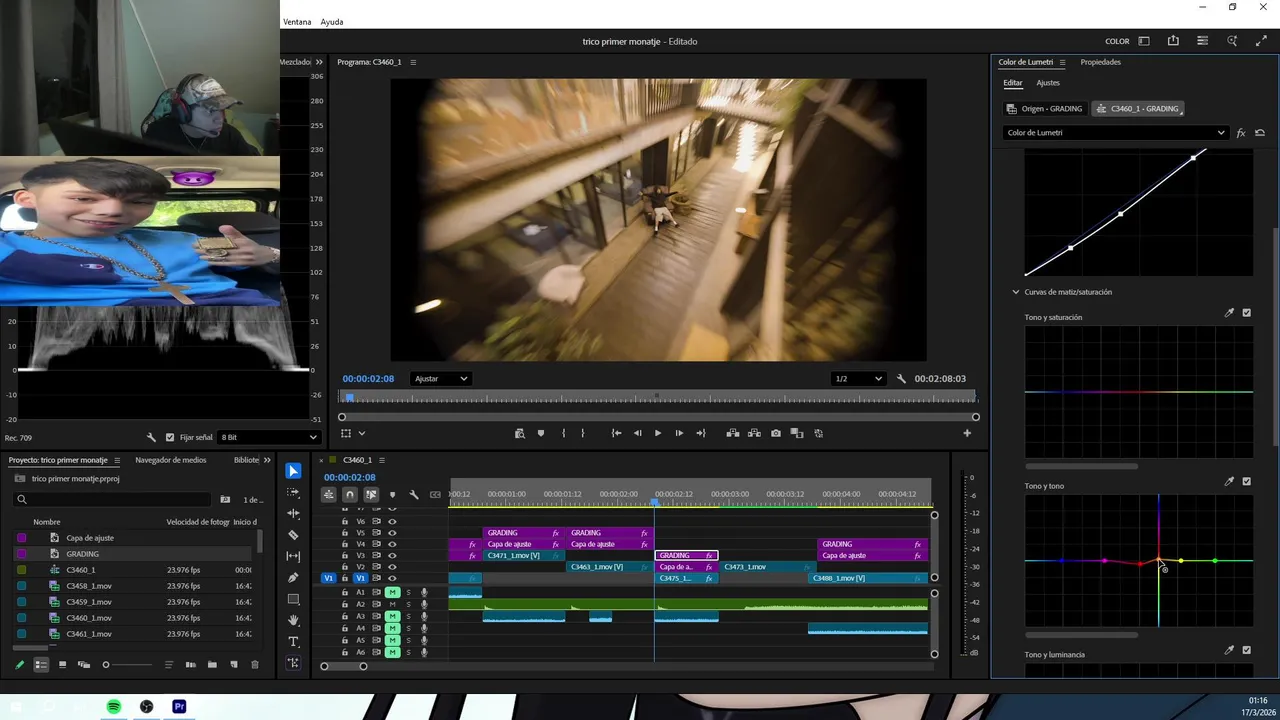This screenshot has width=1280, height=720.
Task: Open Navegador de medios tab
Action: (171, 460)
